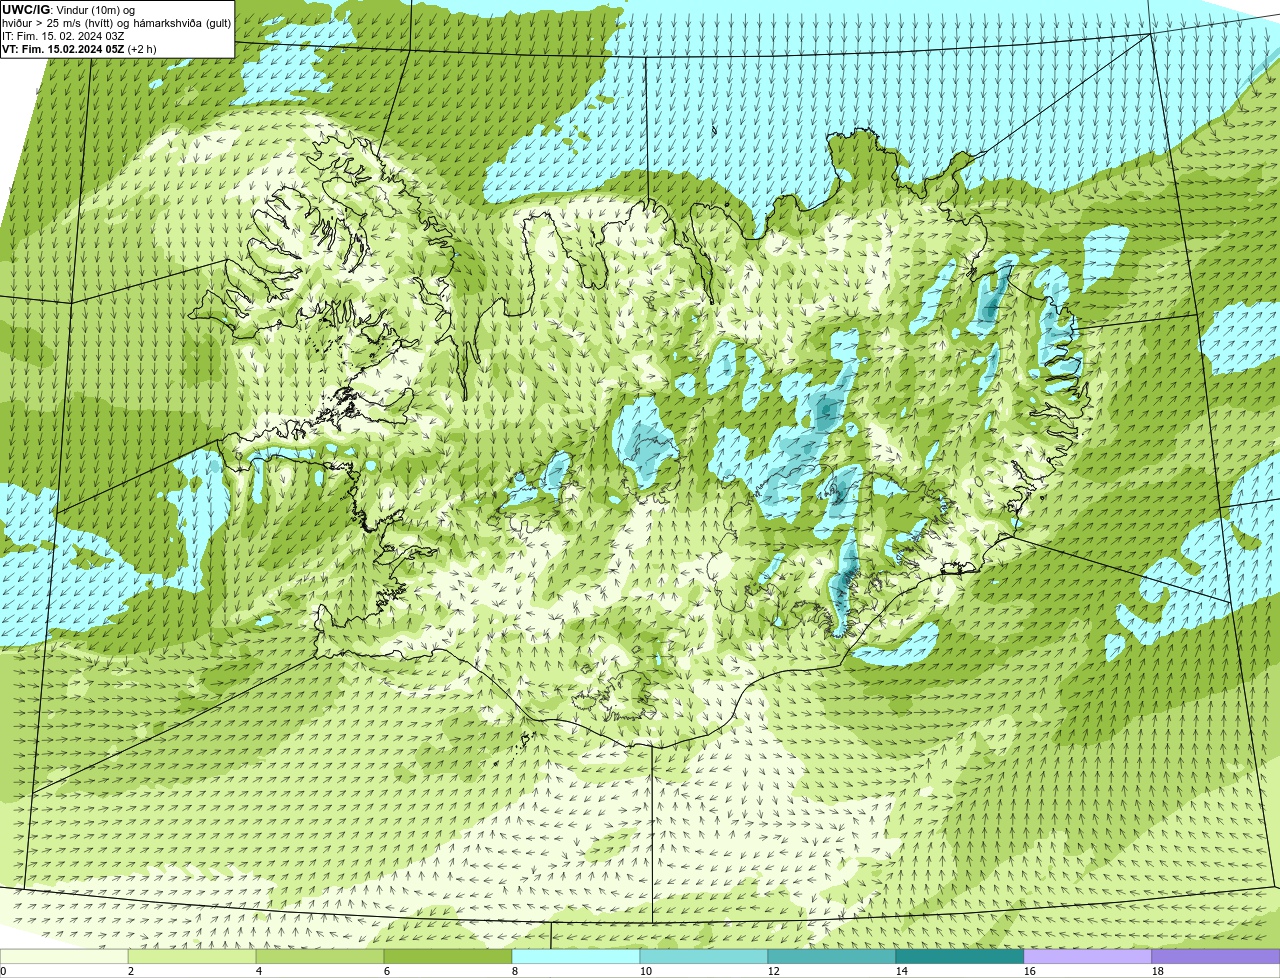
Task: Click the 12–14 m/s teal legend swatch
Action: pyautogui.click(x=832, y=956)
